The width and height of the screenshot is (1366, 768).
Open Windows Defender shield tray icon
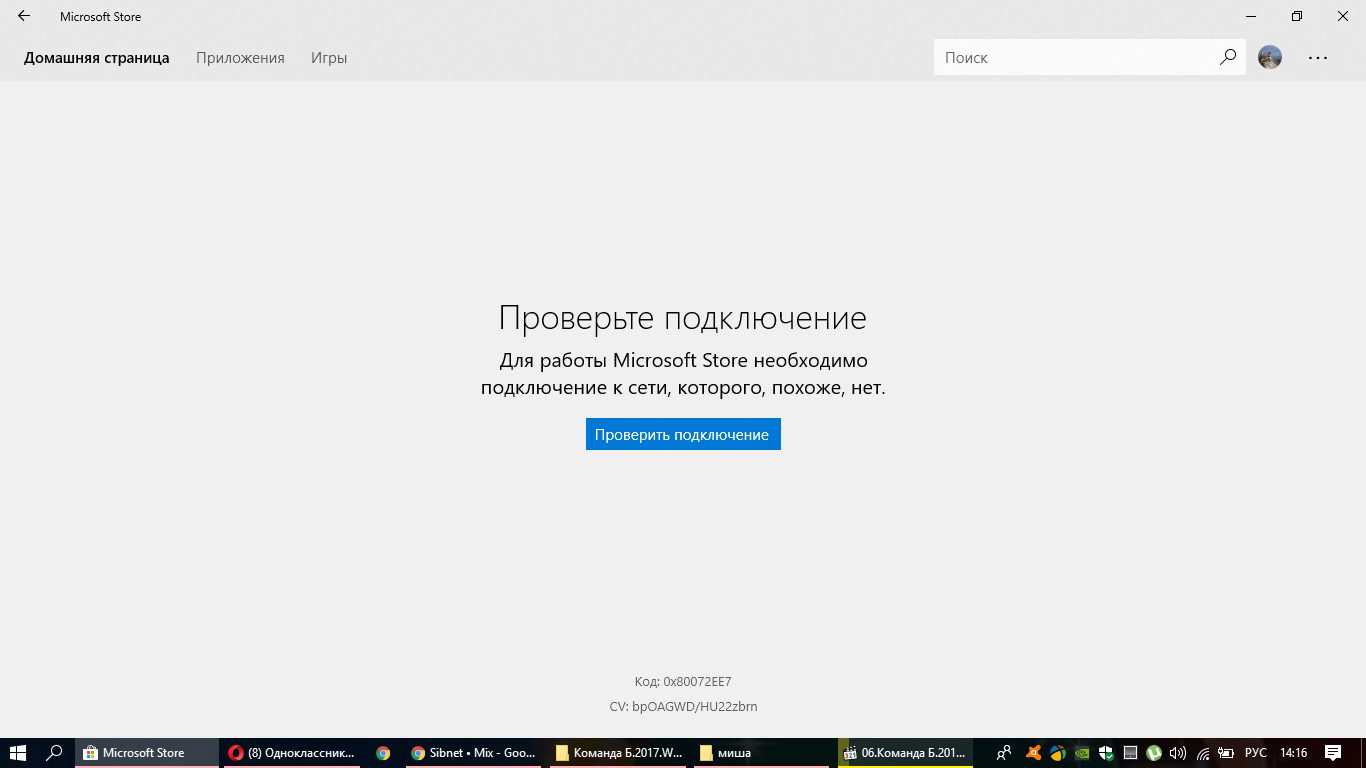click(x=1106, y=752)
